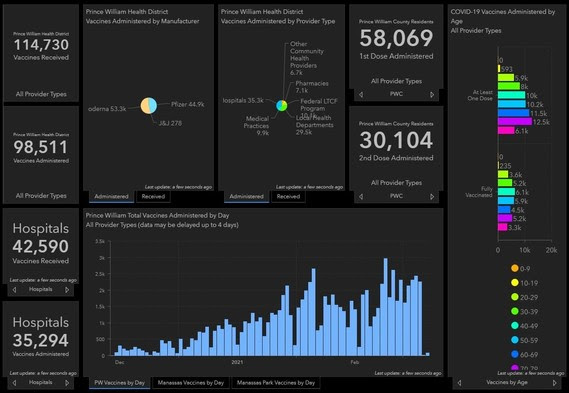The width and height of the screenshot is (569, 393).
Task: Click the 42,590 Hospitals Vaccines Received figure
Action: pos(41,246)
